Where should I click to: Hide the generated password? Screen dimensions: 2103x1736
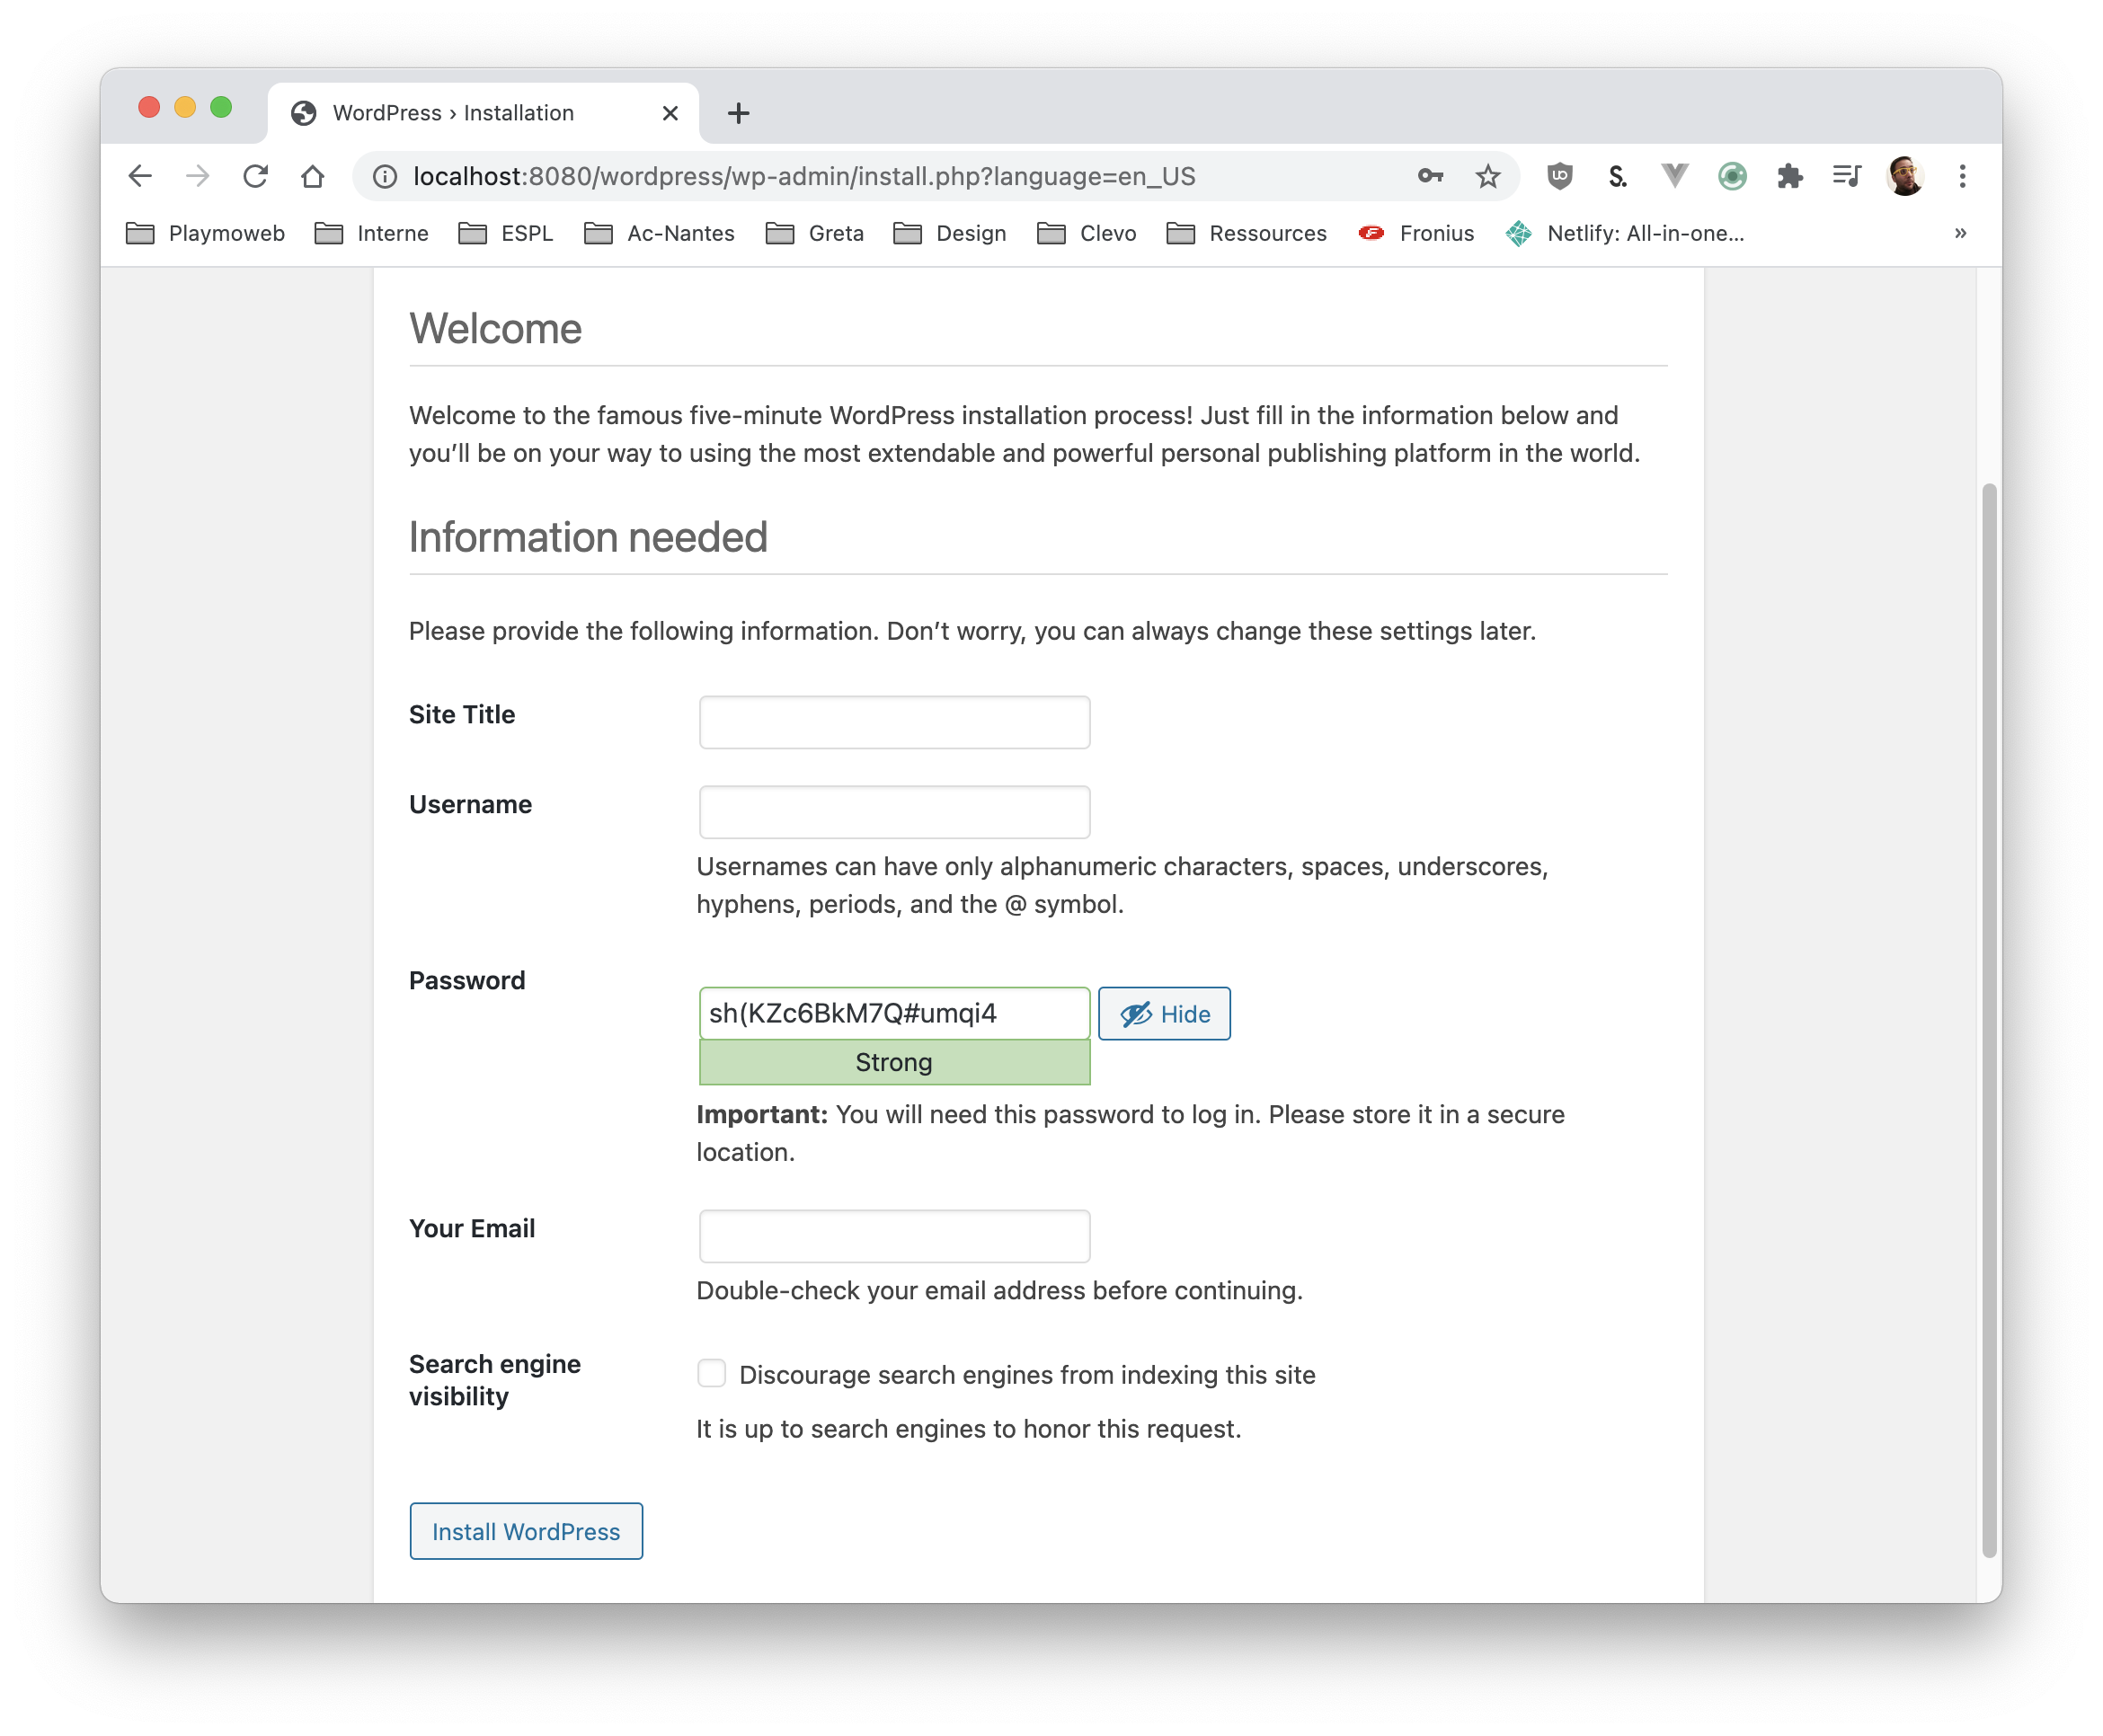(1163, 1013)
